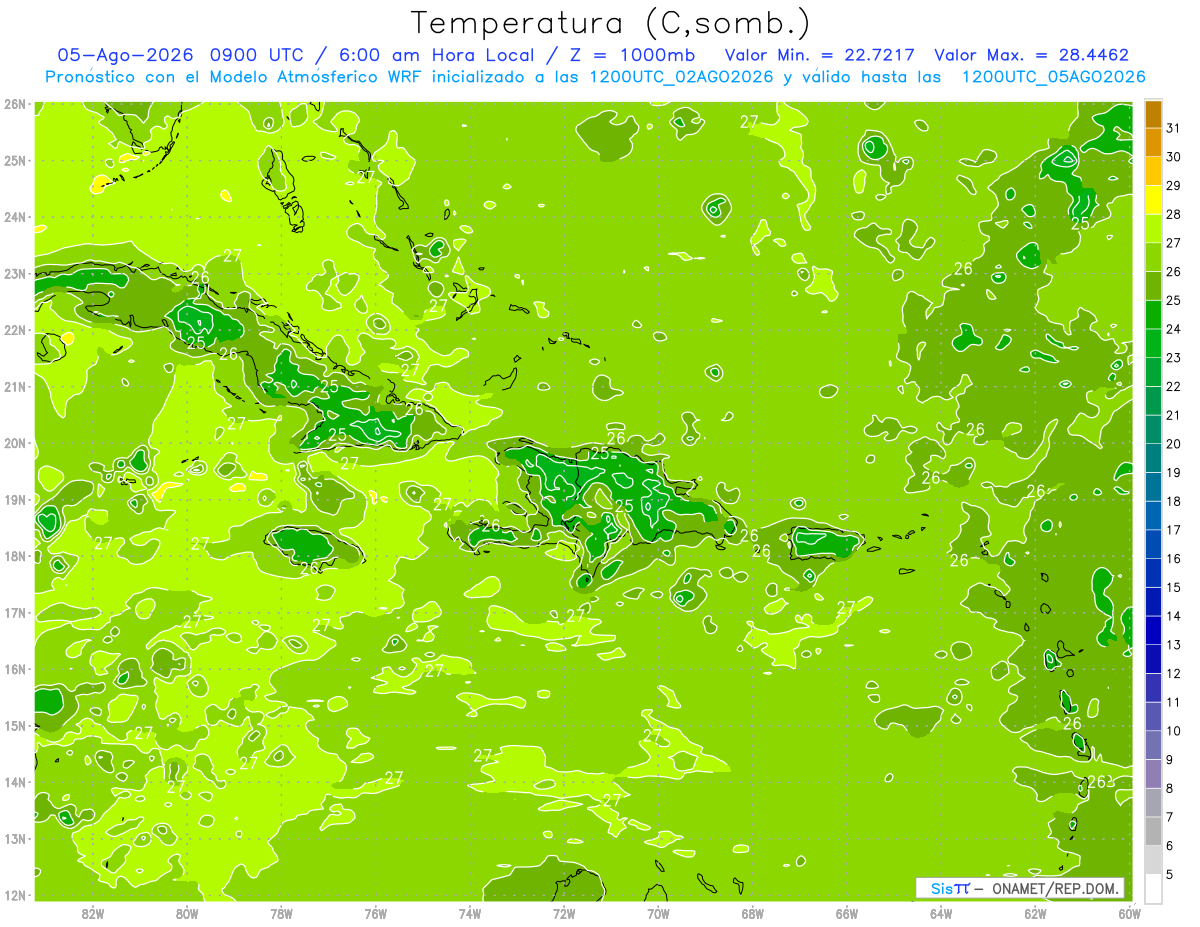Image resolution: width=1200 pixels, height=927 pixels.
Task: Click the colorbar scale label '31'
Action: coord(1174,128)
